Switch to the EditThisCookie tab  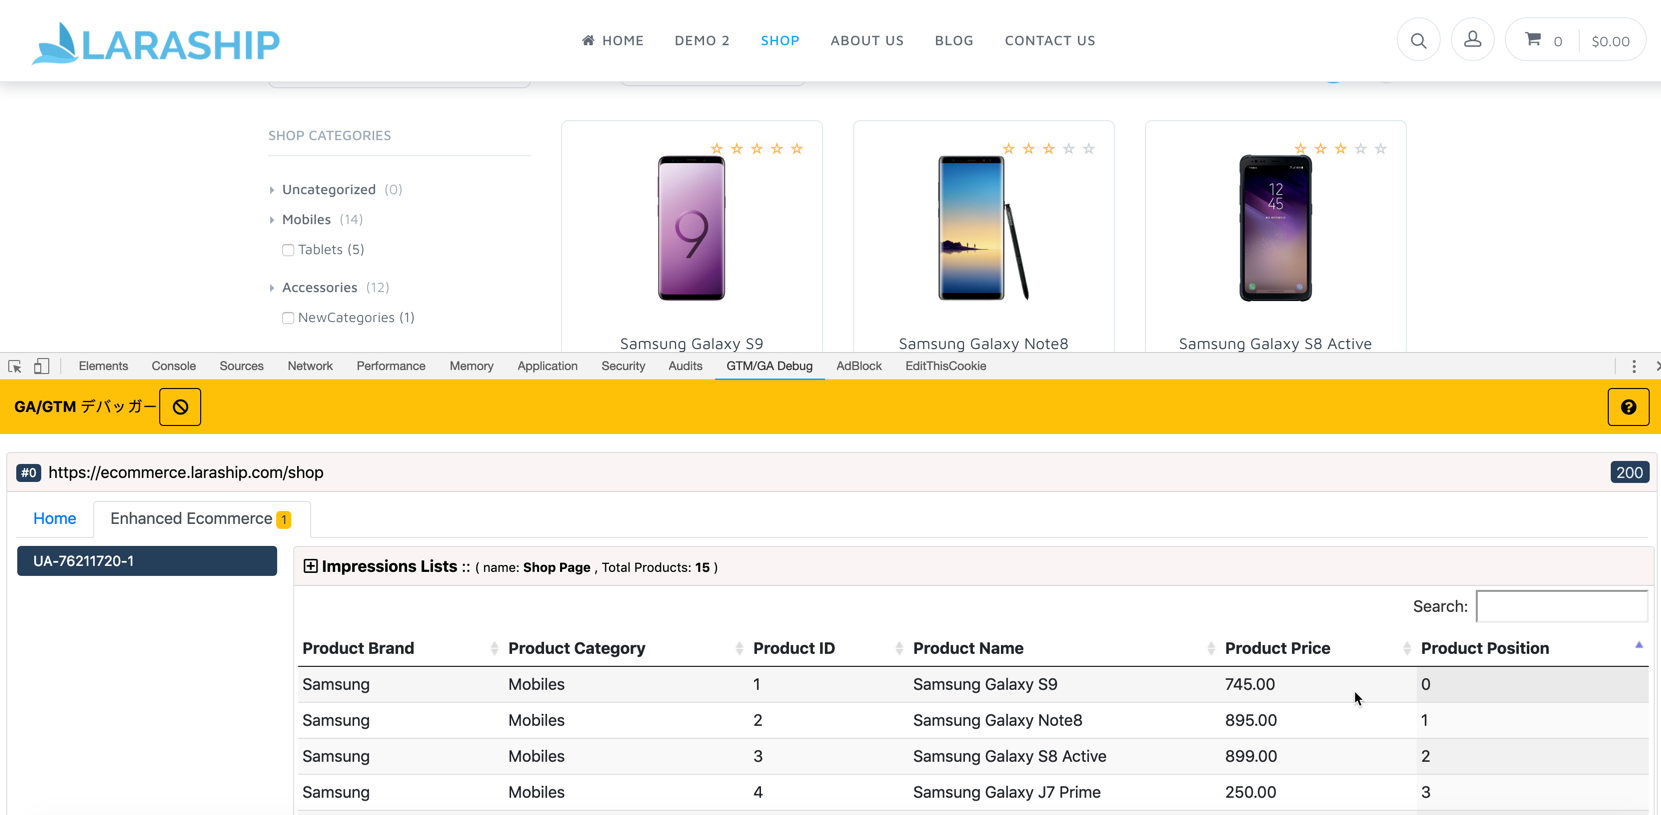pyautogui.click(x=946, y=366)
